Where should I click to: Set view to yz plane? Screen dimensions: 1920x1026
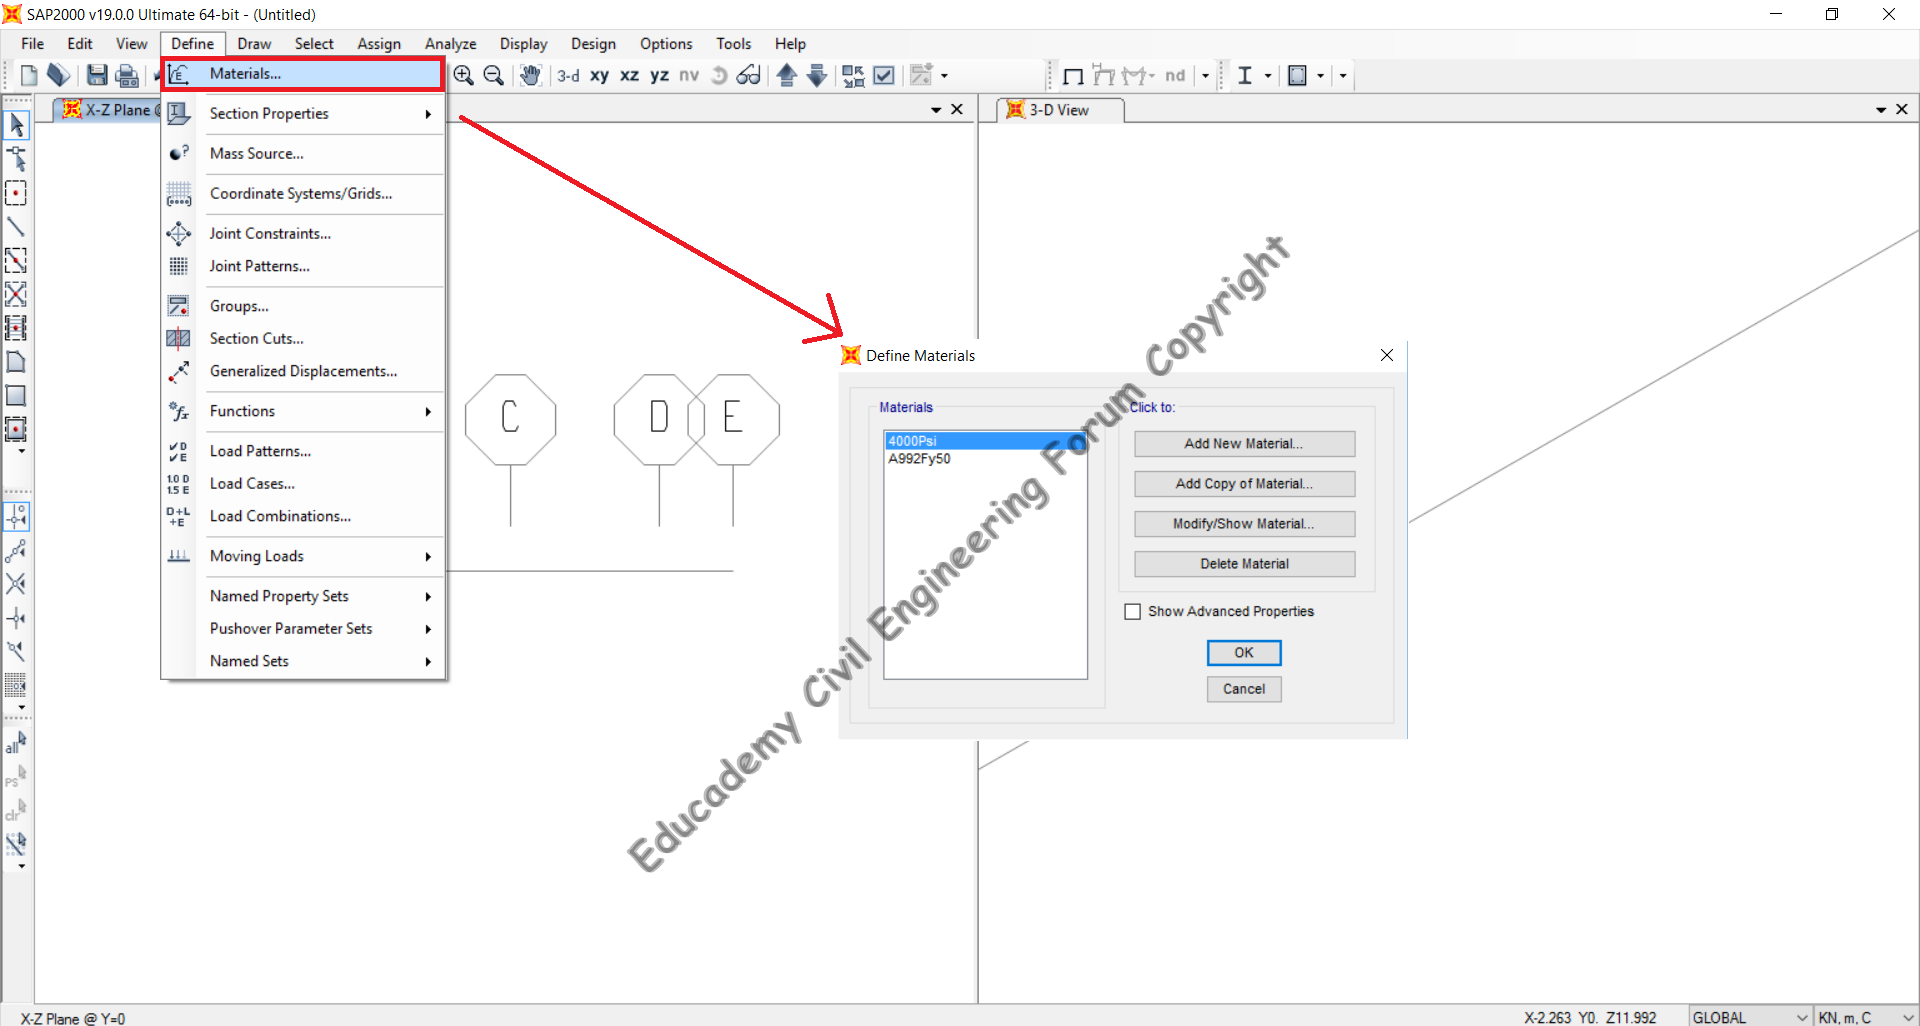(x=659, y=75)
